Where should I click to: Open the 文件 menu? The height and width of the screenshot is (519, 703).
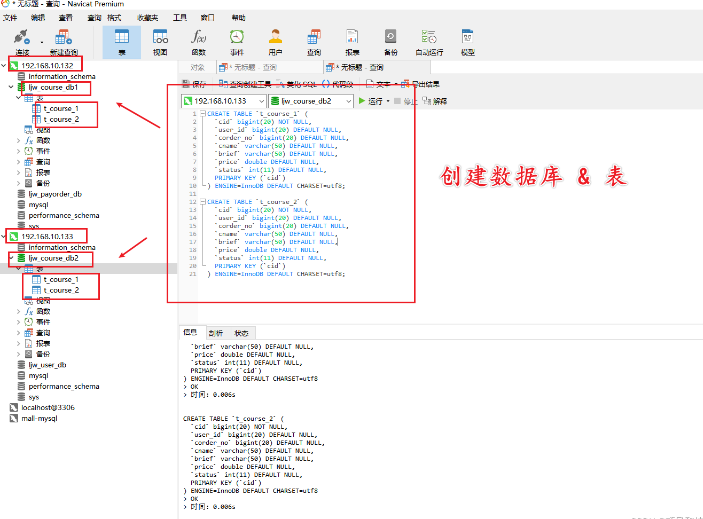[x=10, y=17]
